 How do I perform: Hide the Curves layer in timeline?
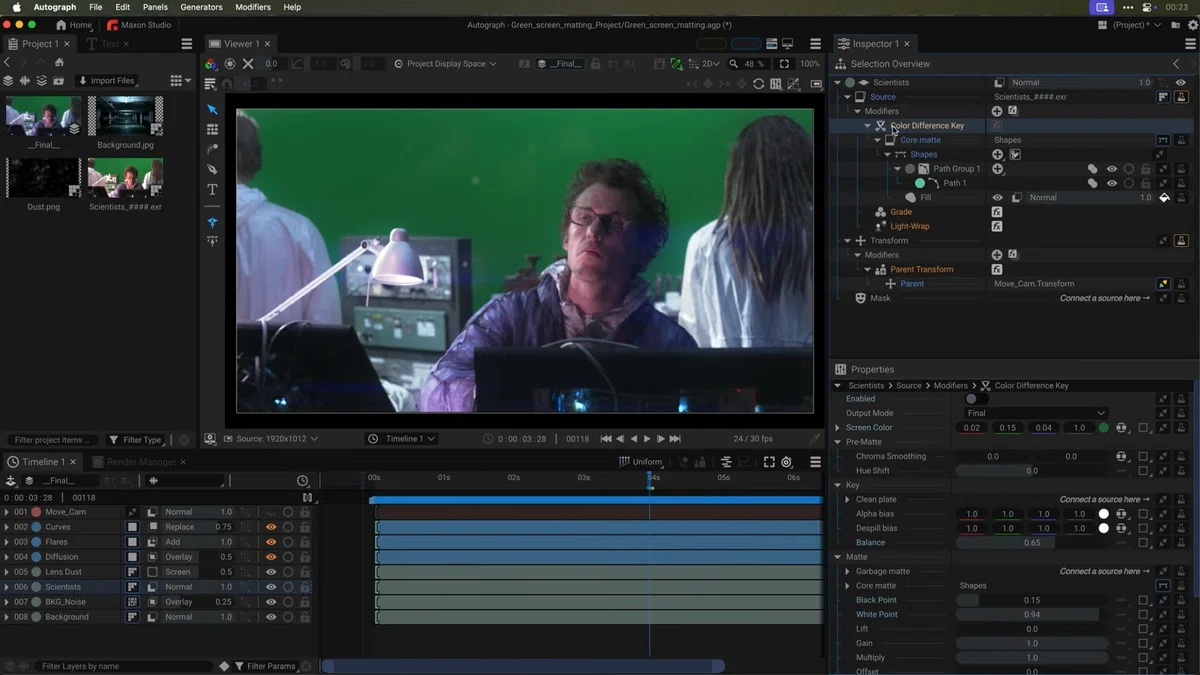click(271, 527)
